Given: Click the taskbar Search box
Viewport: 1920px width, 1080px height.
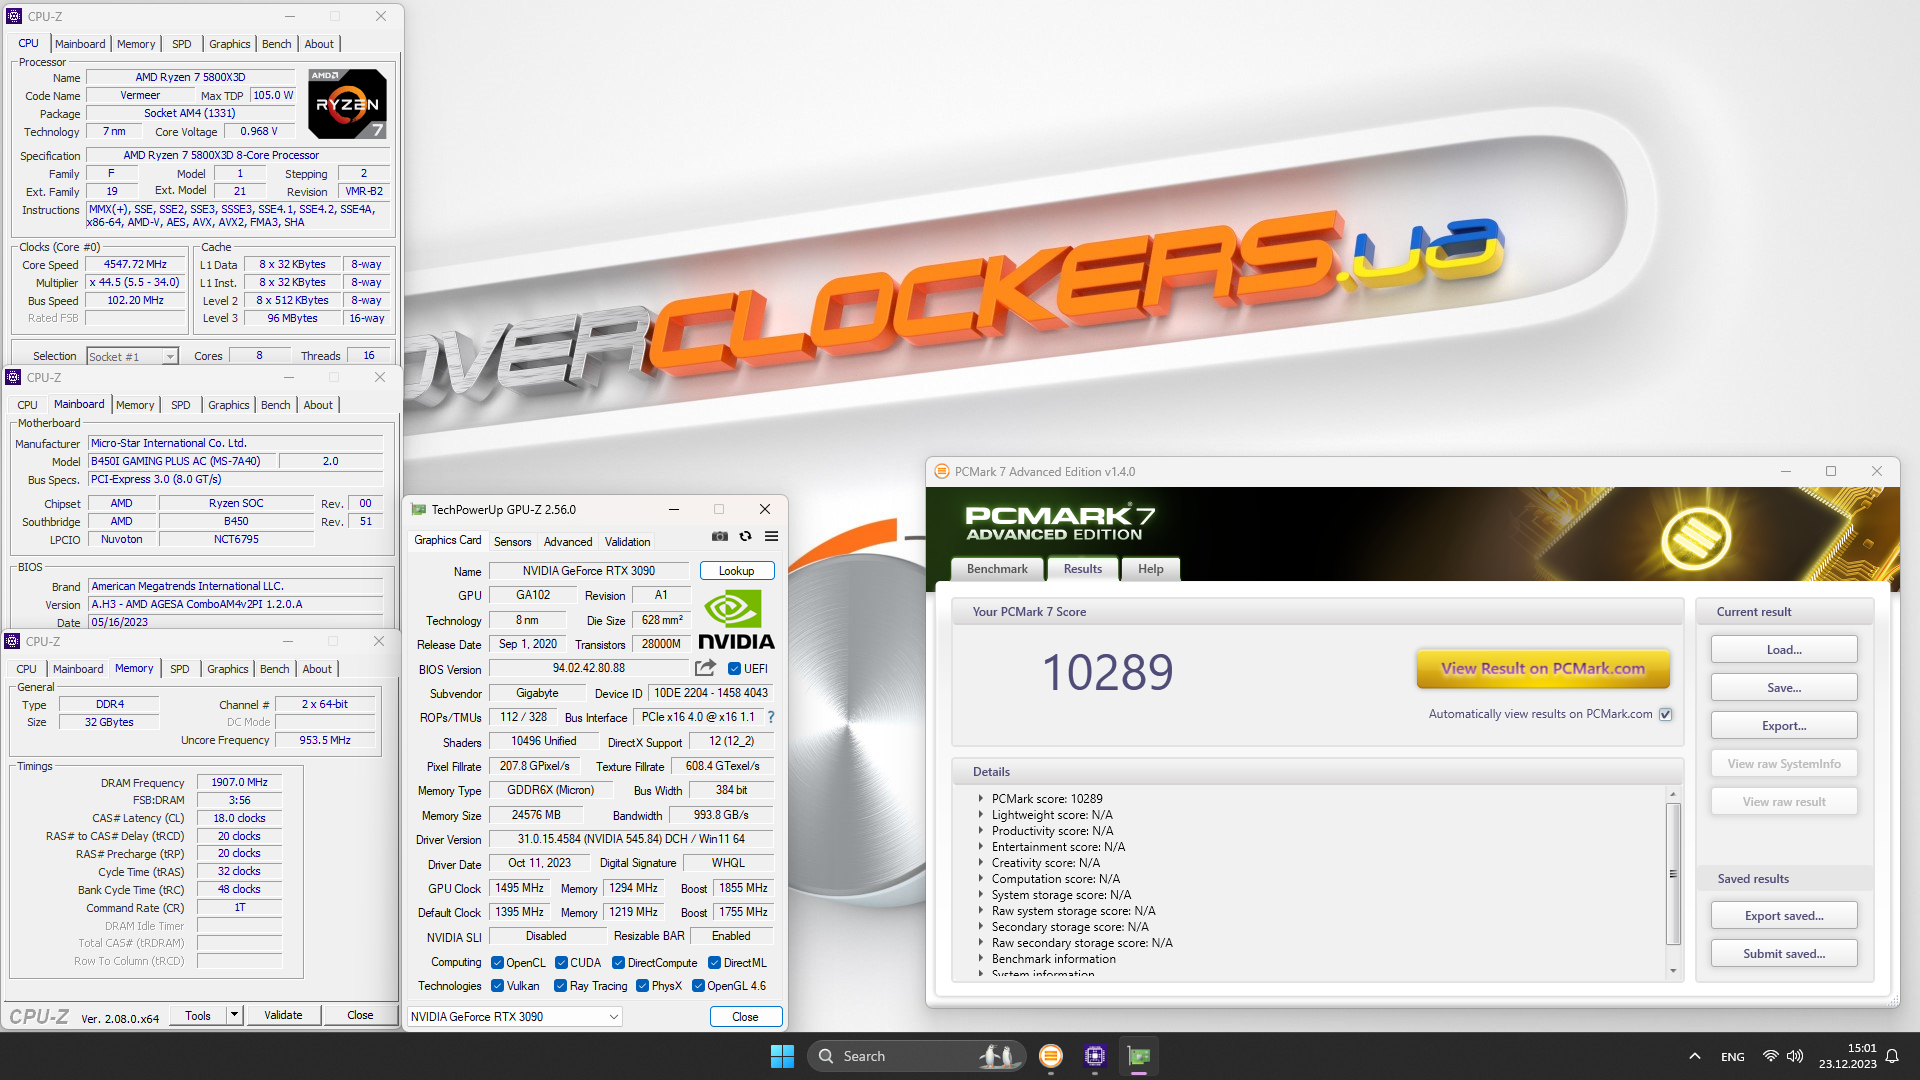Looking at the screenshot, I should pyautogui.click(x=916, y=1056).
